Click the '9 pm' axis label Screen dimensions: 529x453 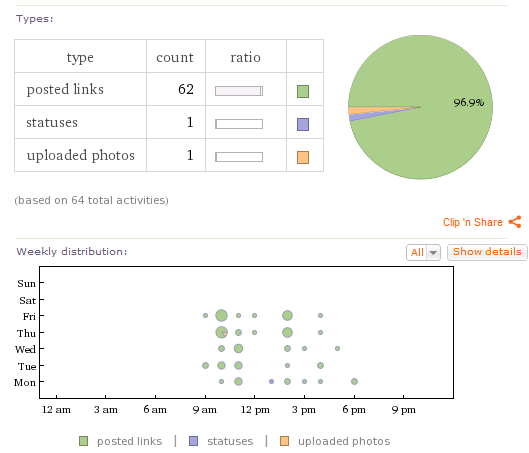coord(404,410)
